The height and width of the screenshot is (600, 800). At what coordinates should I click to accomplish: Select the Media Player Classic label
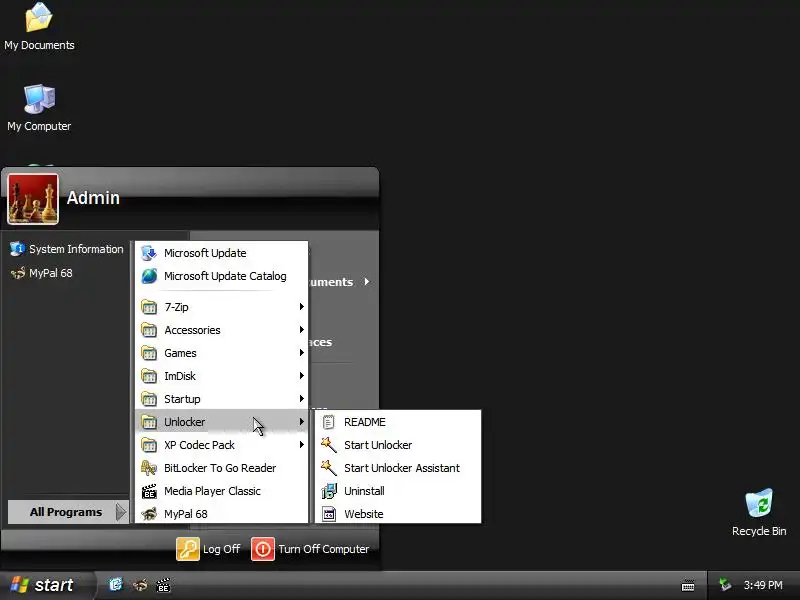coord(212,491)
